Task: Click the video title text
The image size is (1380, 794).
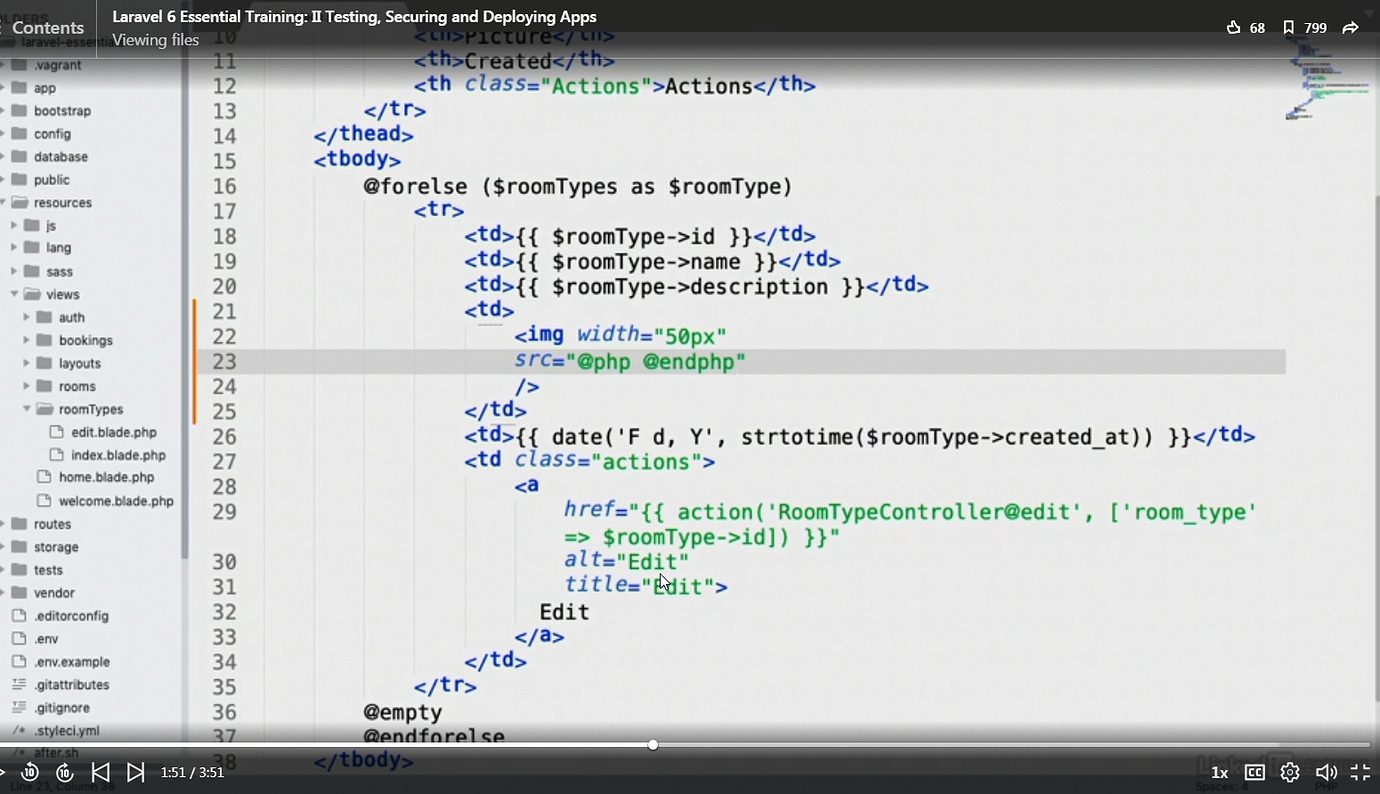Action: coord(354,17)
